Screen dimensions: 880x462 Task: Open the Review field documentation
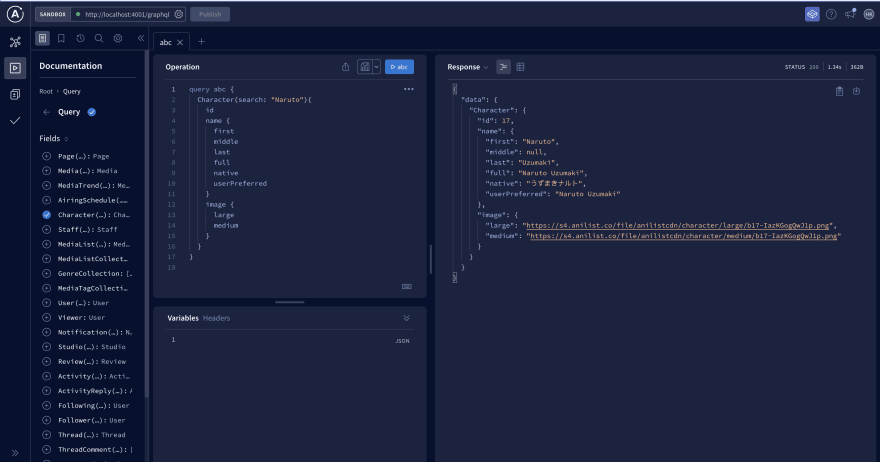click(91, 362)
